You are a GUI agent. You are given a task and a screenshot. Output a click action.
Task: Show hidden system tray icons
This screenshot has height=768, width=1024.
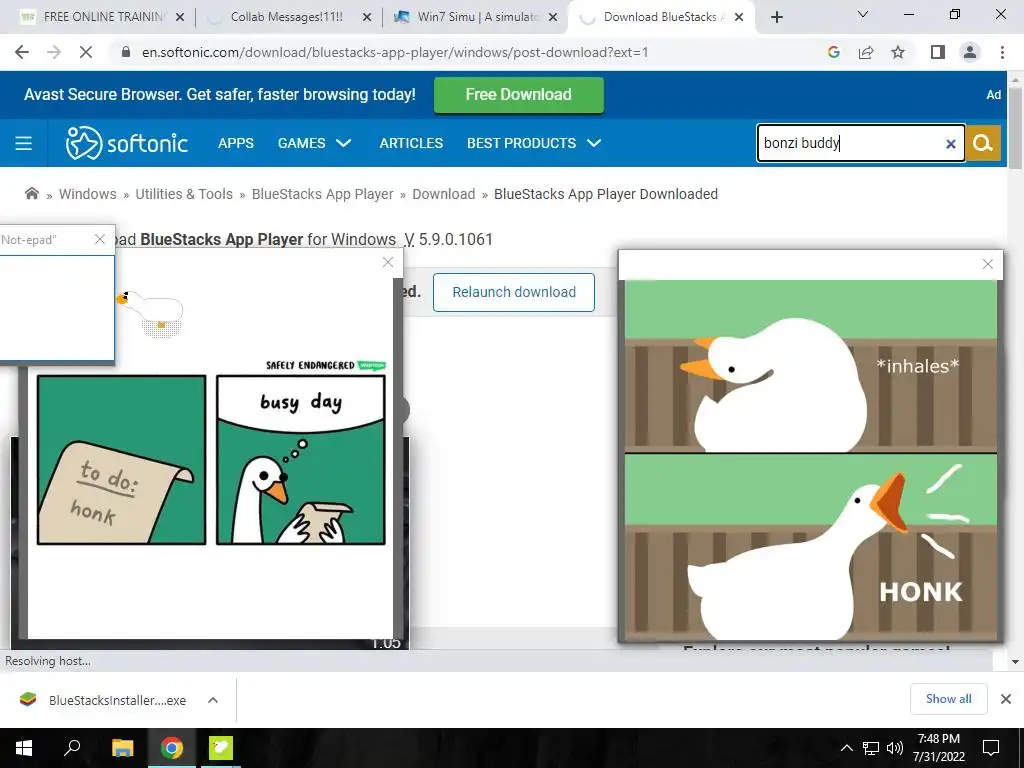point(846,748)
